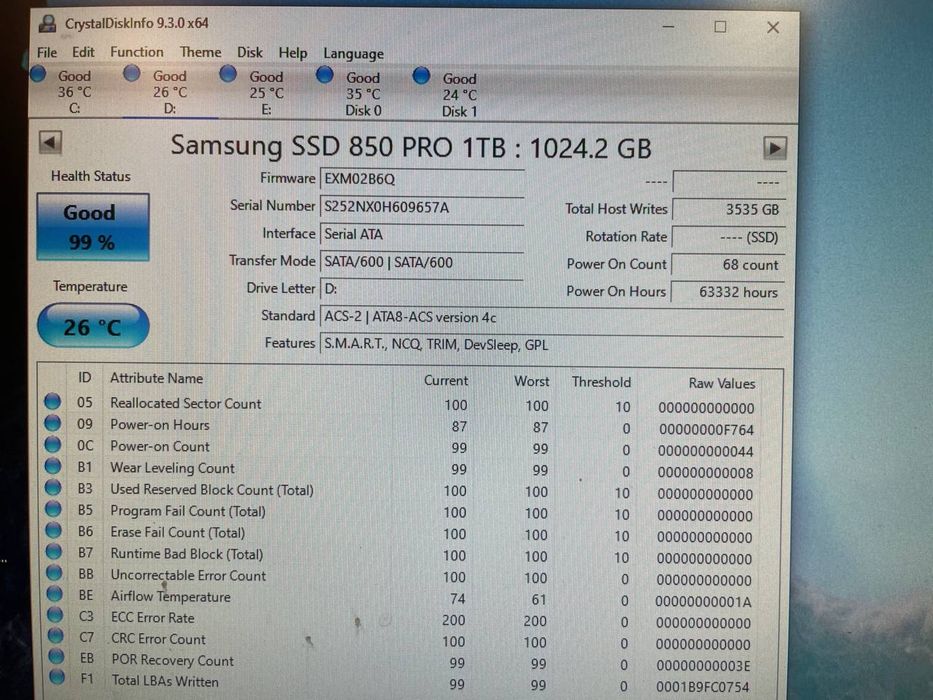Screen dimensions: 933x700
Task: Click status icon for POR Recovery Count
Action: pos(57,656)
